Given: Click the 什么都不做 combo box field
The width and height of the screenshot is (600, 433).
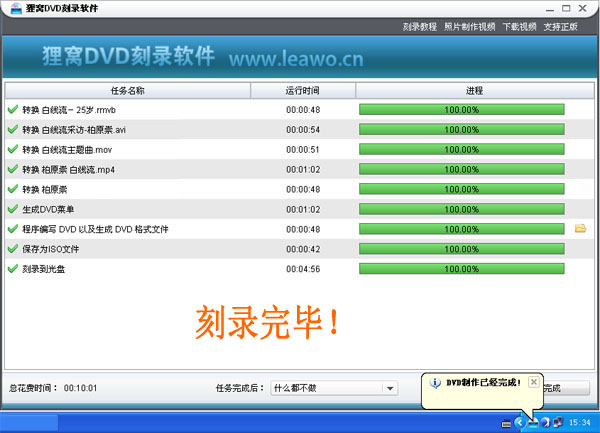Looking at the screenshot, I should (334, 388).
